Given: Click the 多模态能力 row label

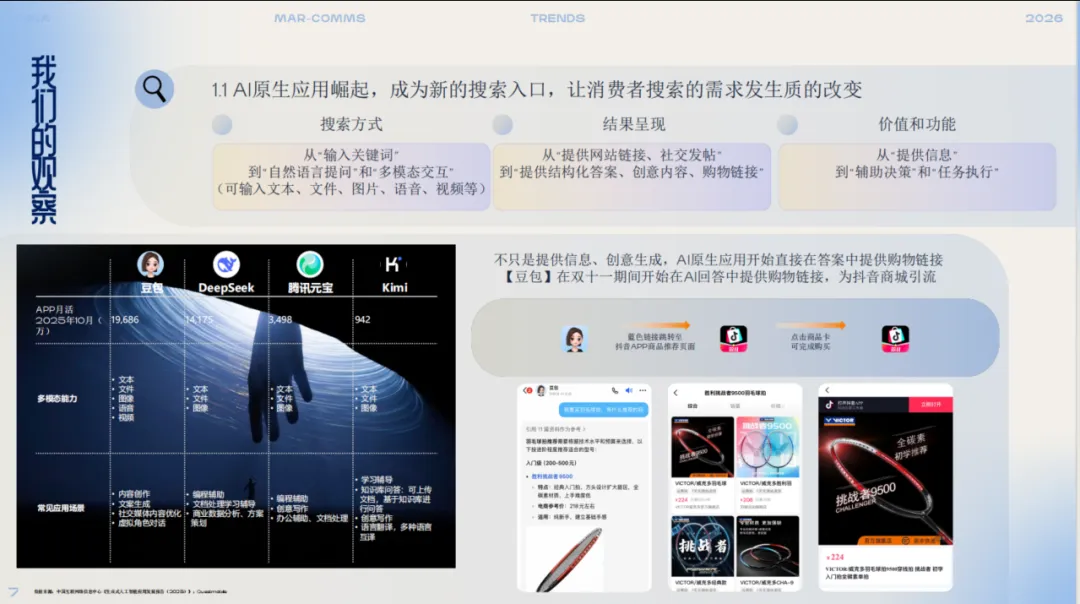Looking at the screenshot, I should pos(57,399).
